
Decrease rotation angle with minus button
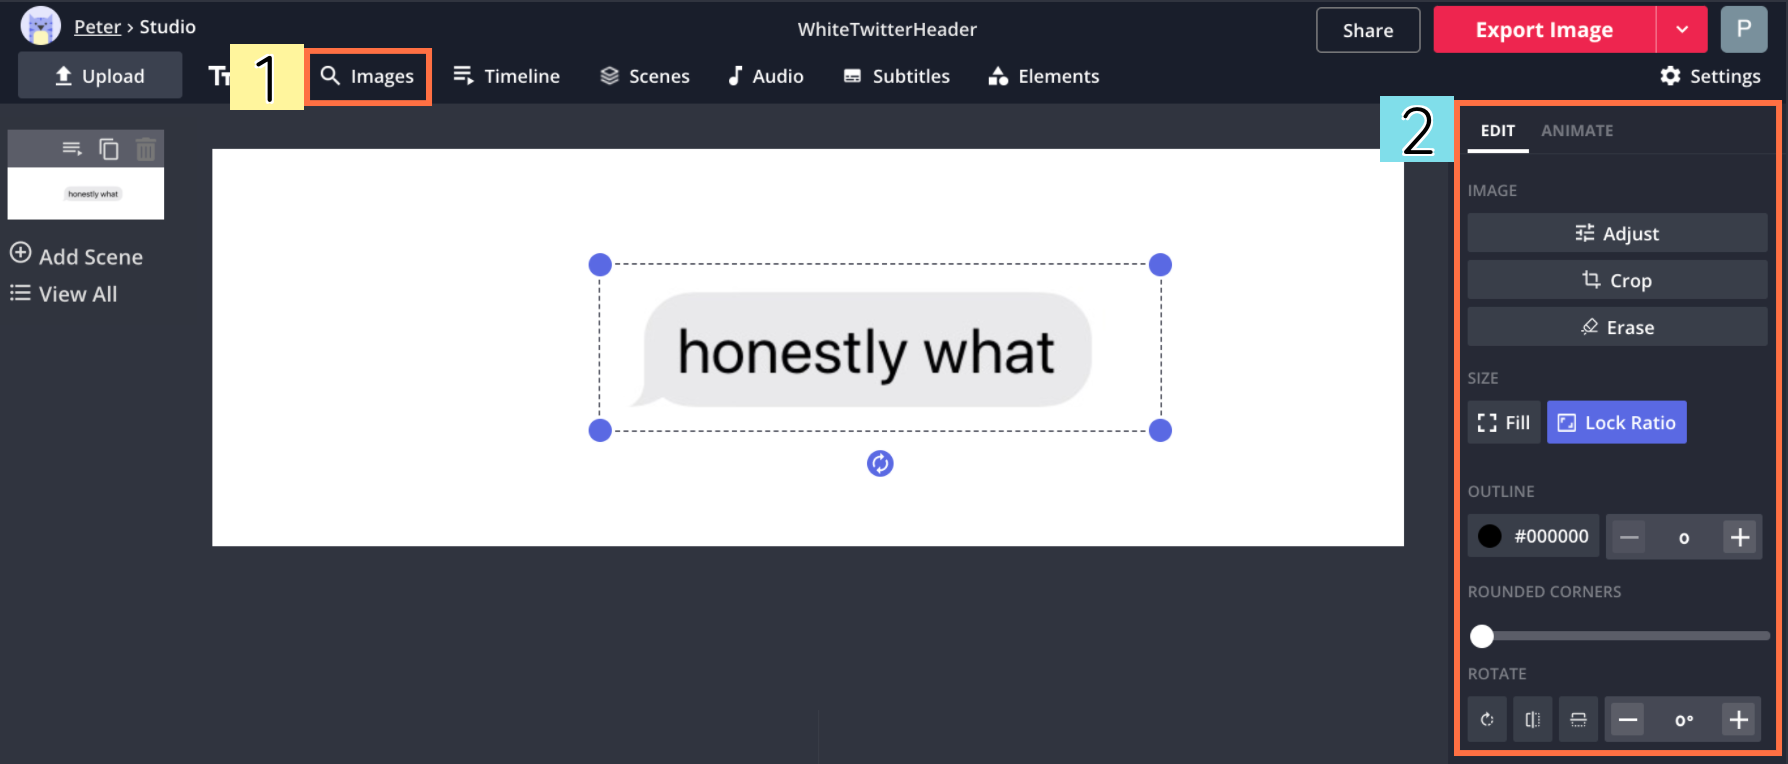1628,720
